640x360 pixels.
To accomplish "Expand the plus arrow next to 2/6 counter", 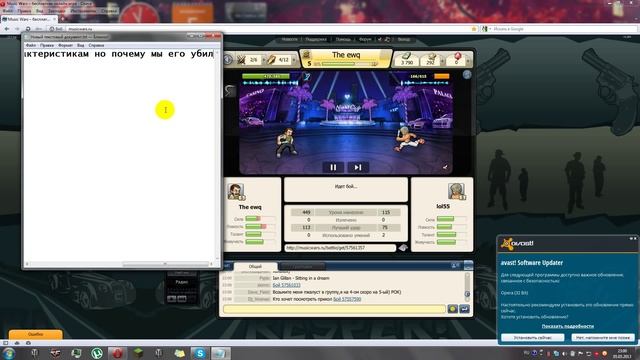I will click(264, 60).
